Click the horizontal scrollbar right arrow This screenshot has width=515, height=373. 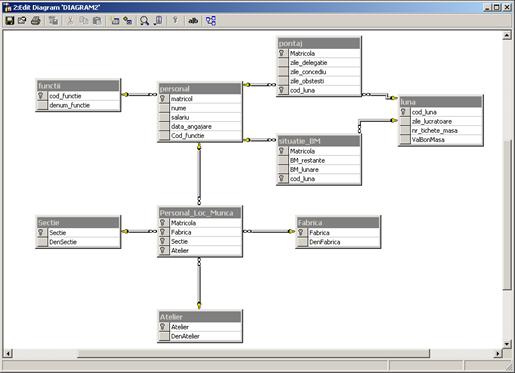498,353
